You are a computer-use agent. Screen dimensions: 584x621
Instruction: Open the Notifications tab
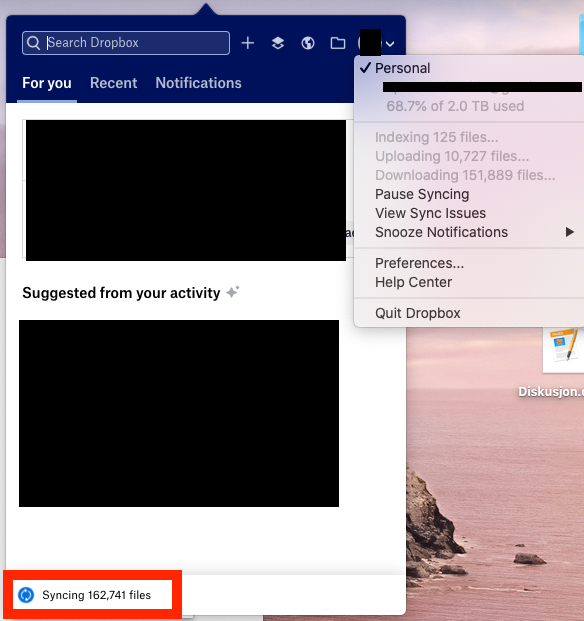pos(198,83)
